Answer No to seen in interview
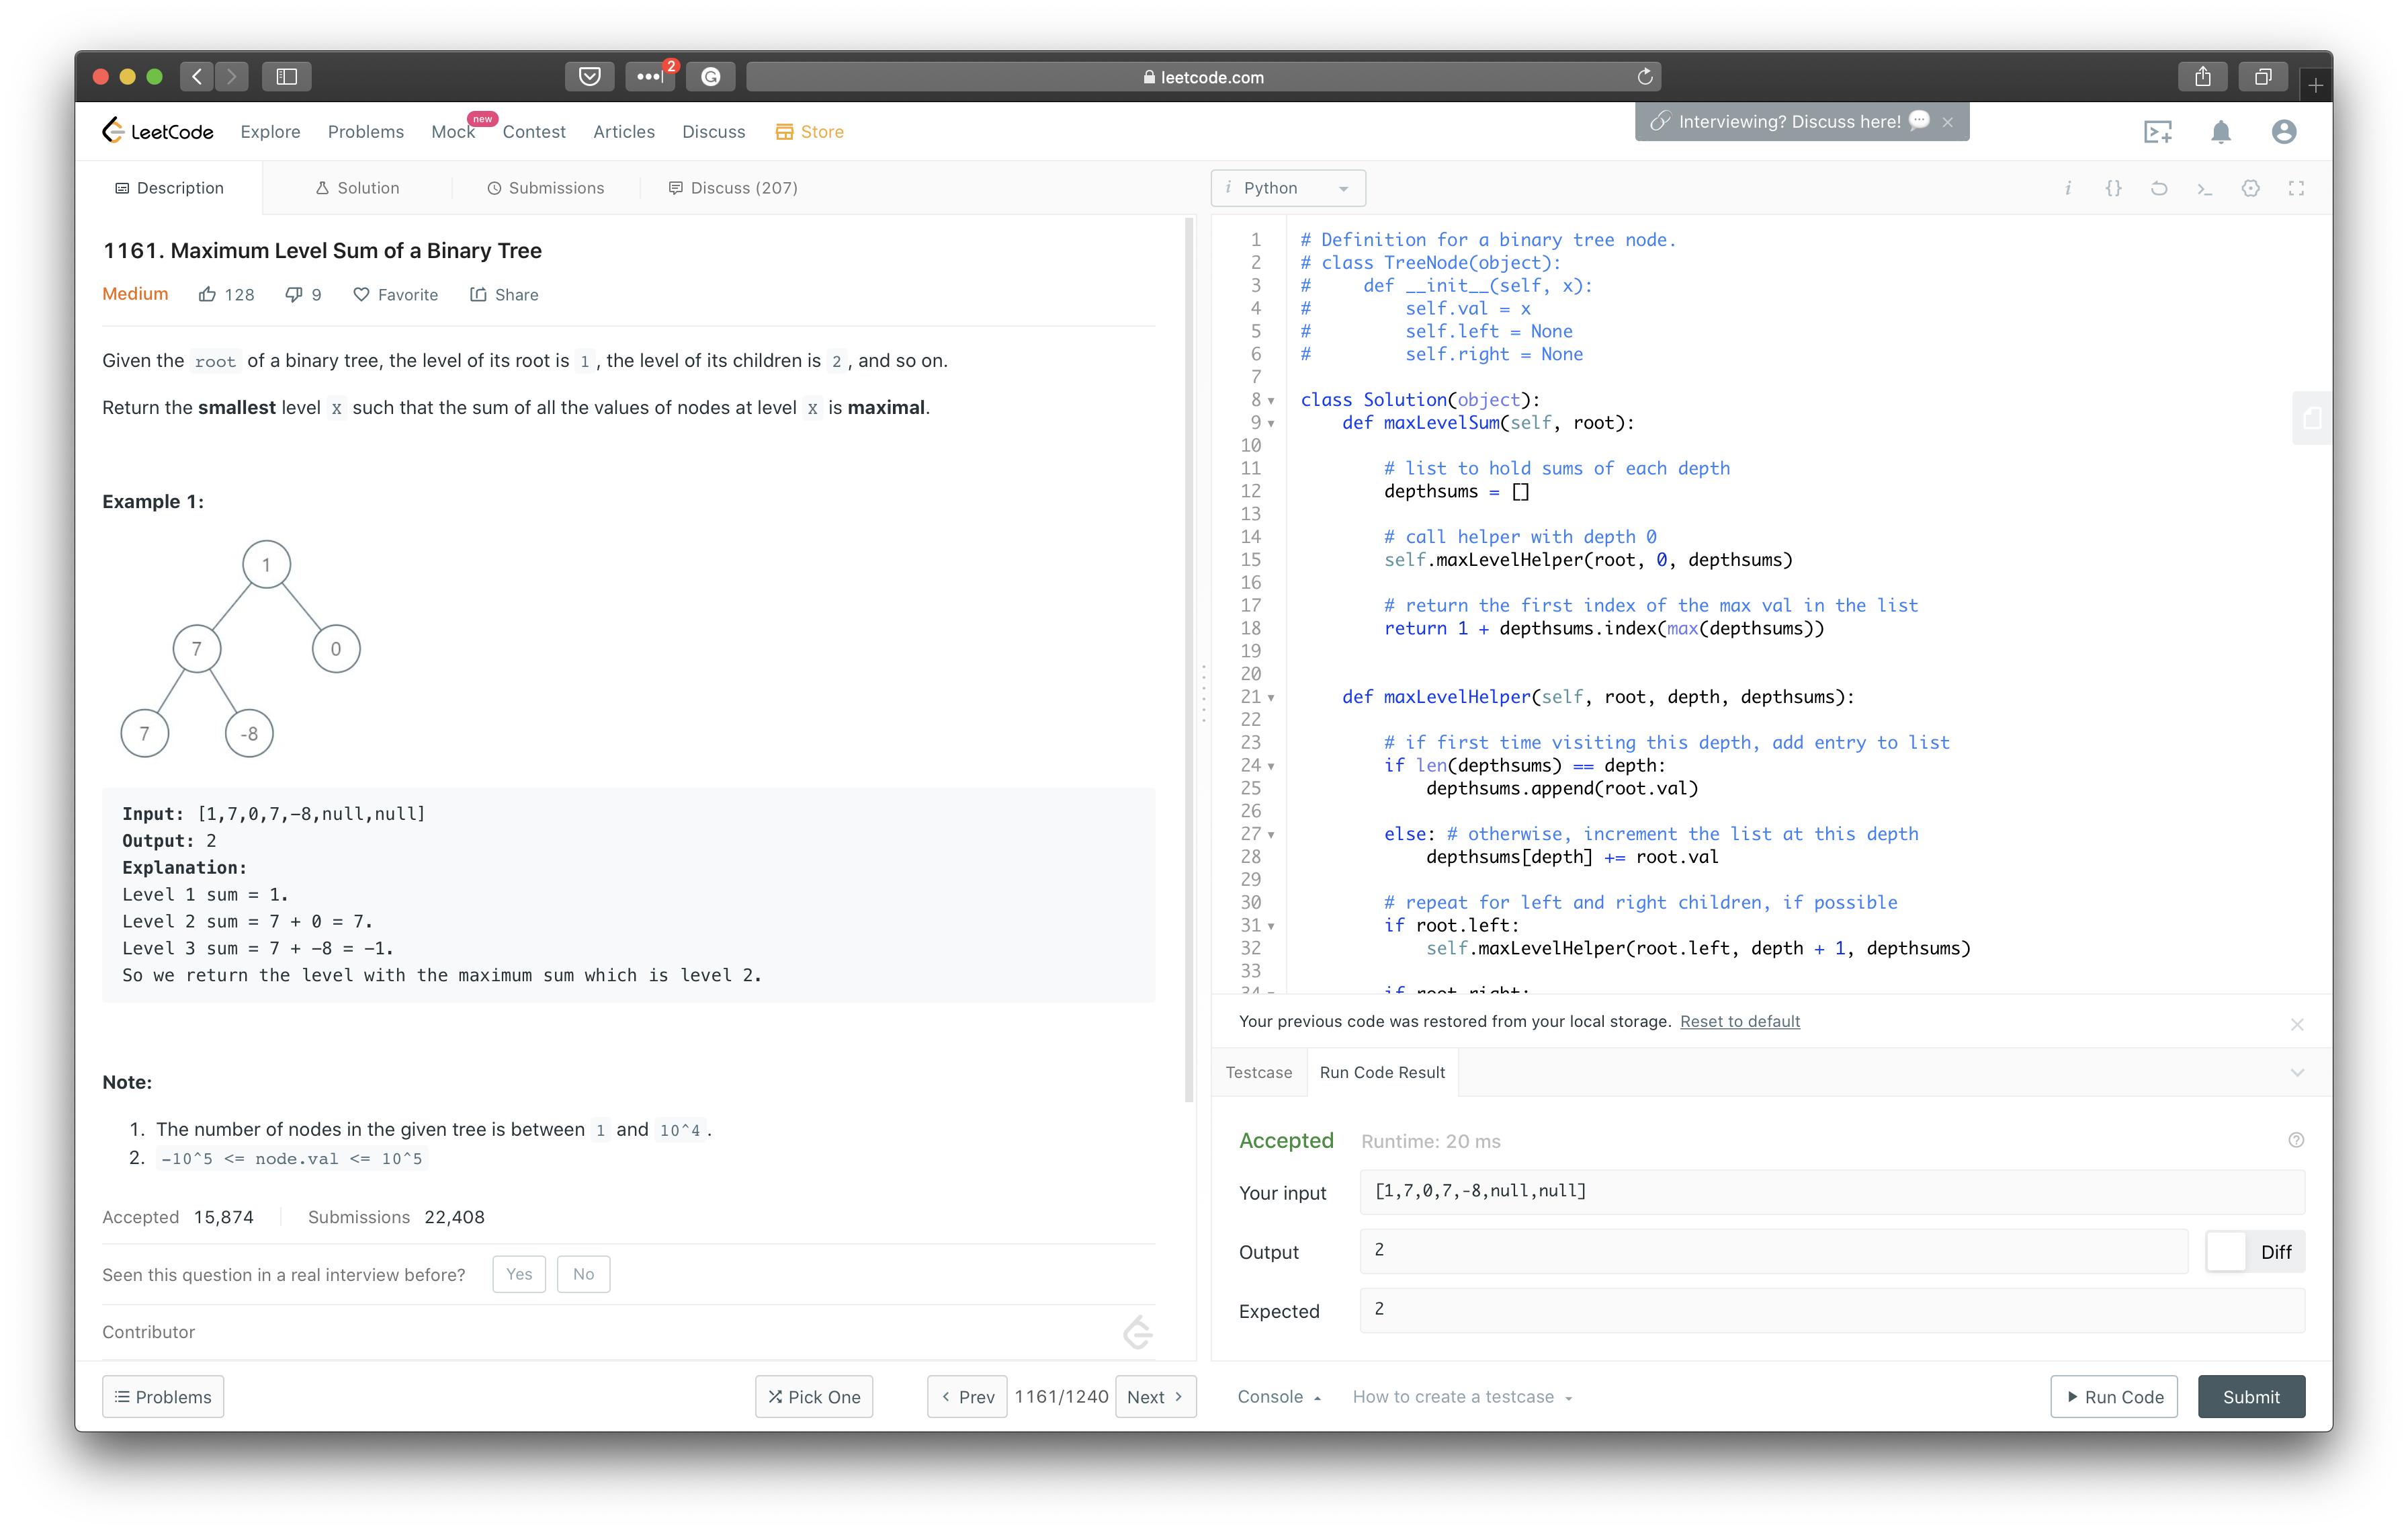Image resolution: width=2408 pixels, height=1531 pixels. click(x=583, y=1274)
